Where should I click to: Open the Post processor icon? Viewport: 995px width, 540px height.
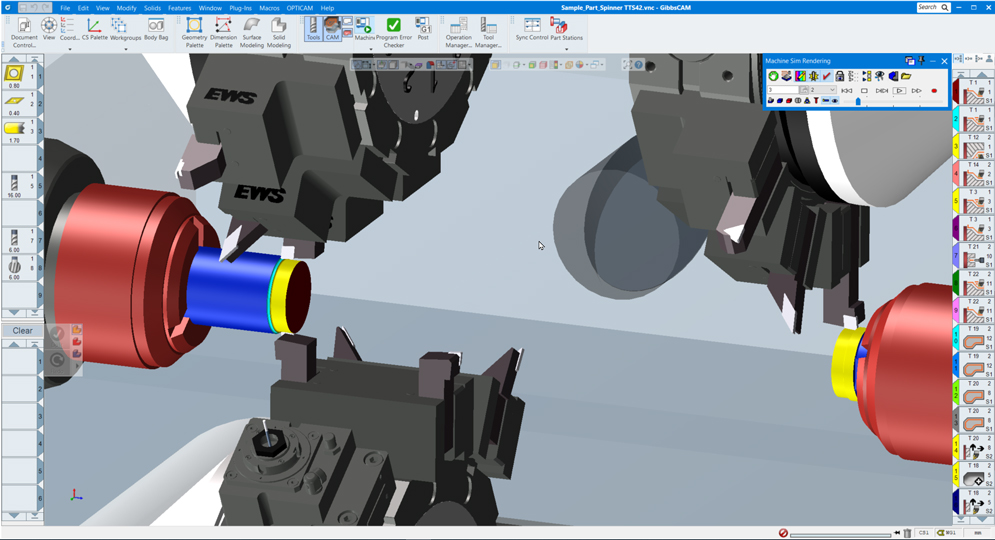pyautogui.click(x=423, y=28)
